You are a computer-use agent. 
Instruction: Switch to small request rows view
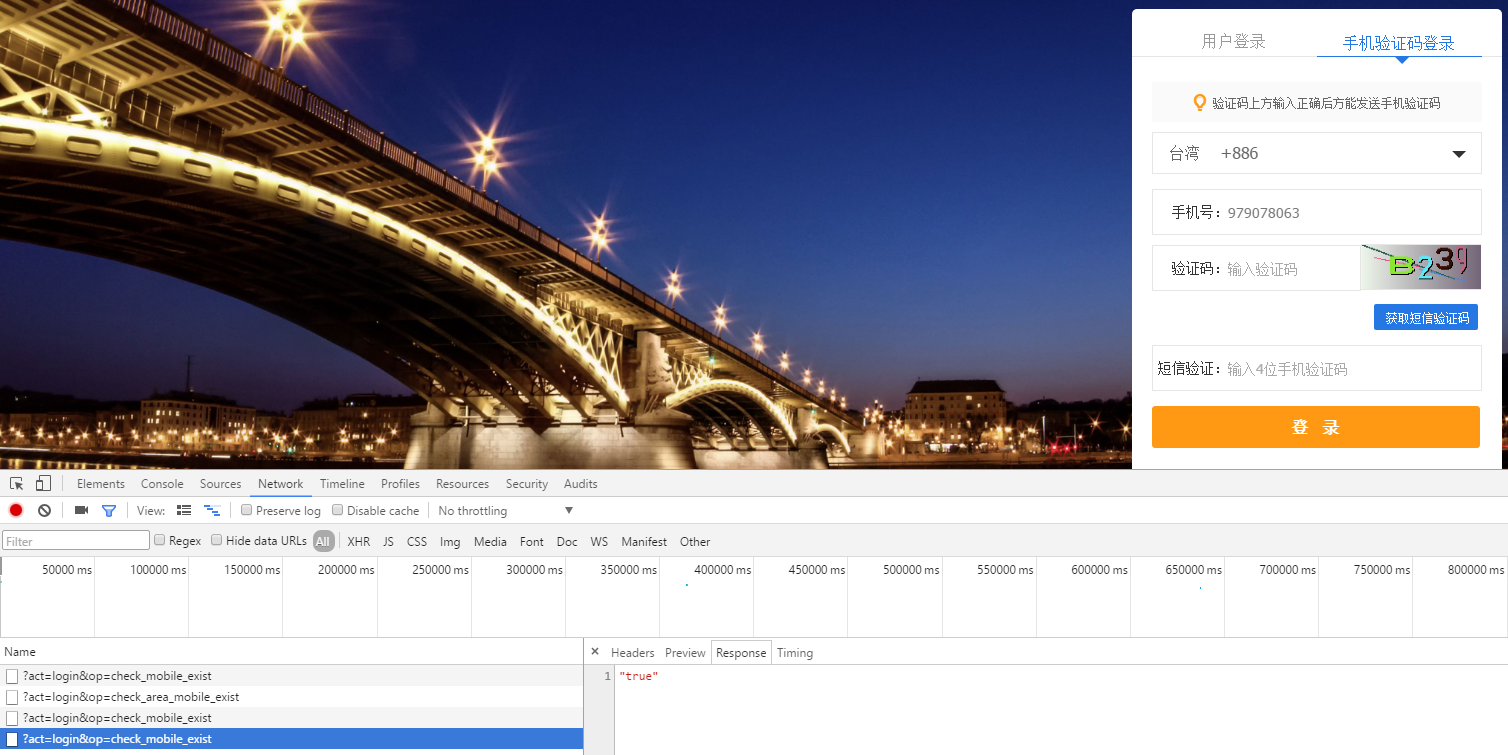211,511
